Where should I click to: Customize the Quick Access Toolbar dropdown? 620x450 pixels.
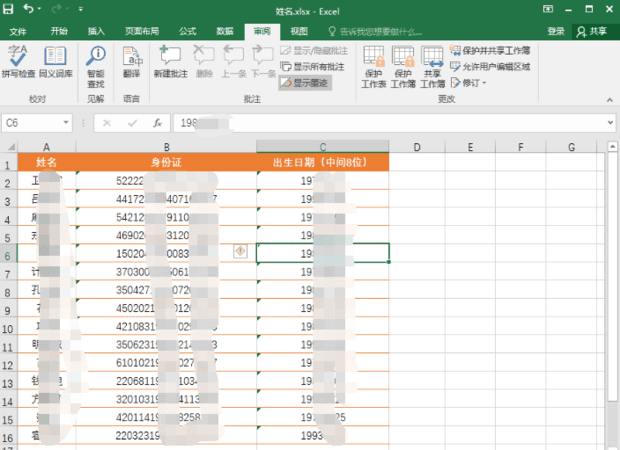[80, 9]
